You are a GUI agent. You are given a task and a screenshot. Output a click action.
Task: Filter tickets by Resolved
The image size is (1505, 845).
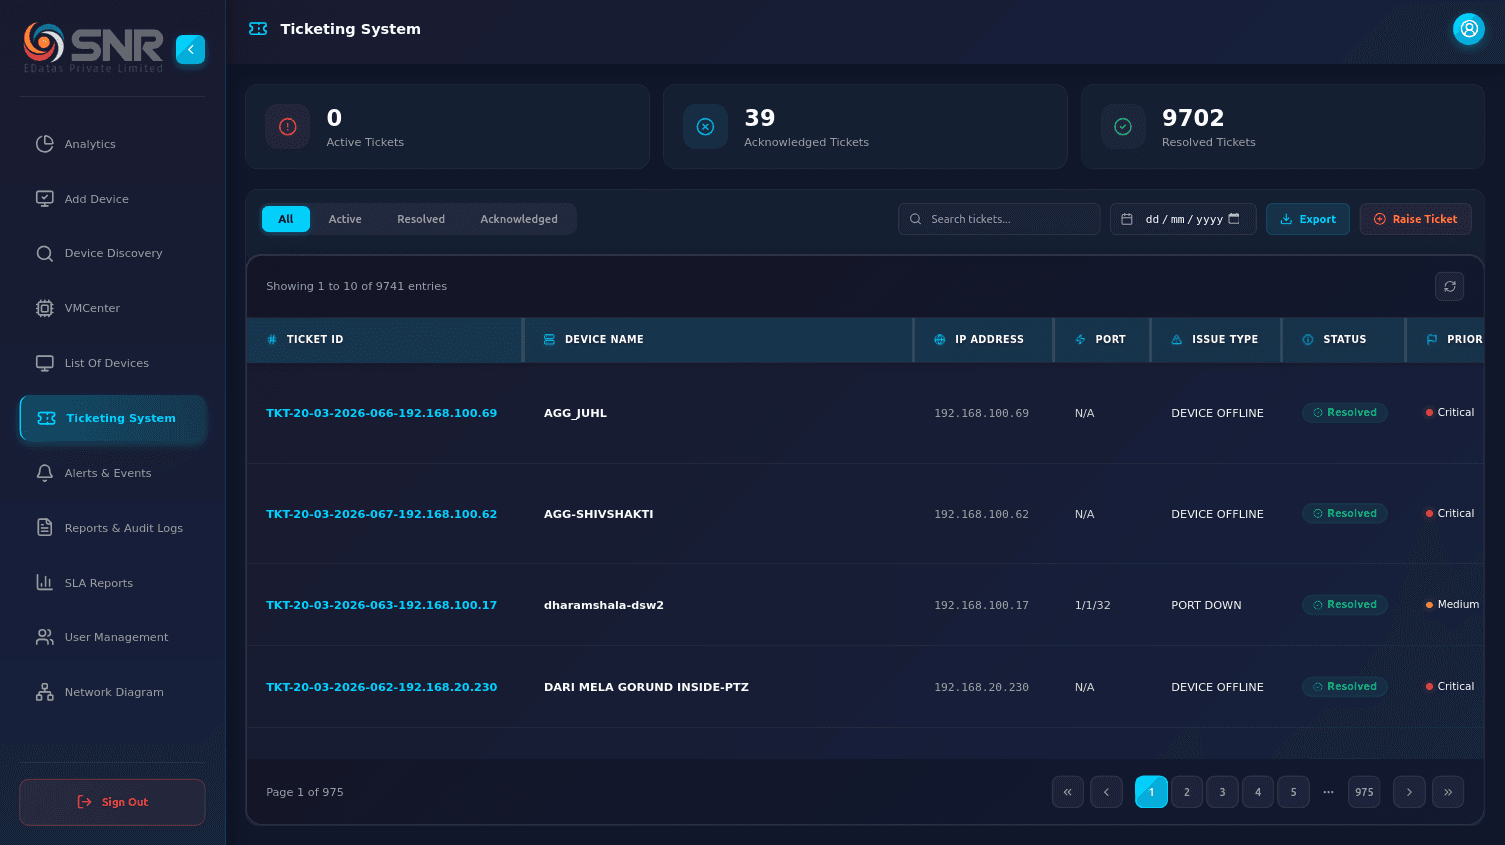coord(420,219)
